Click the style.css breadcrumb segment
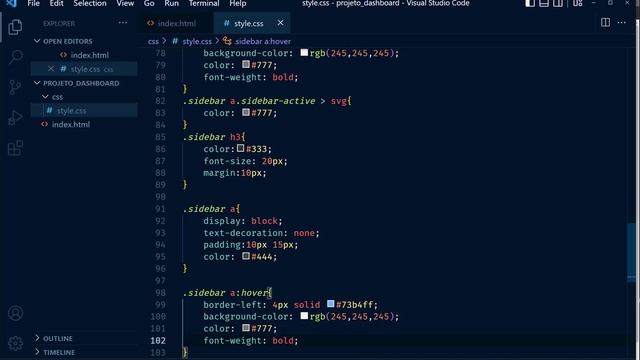The image size is (640, 360). click(197, 41)
